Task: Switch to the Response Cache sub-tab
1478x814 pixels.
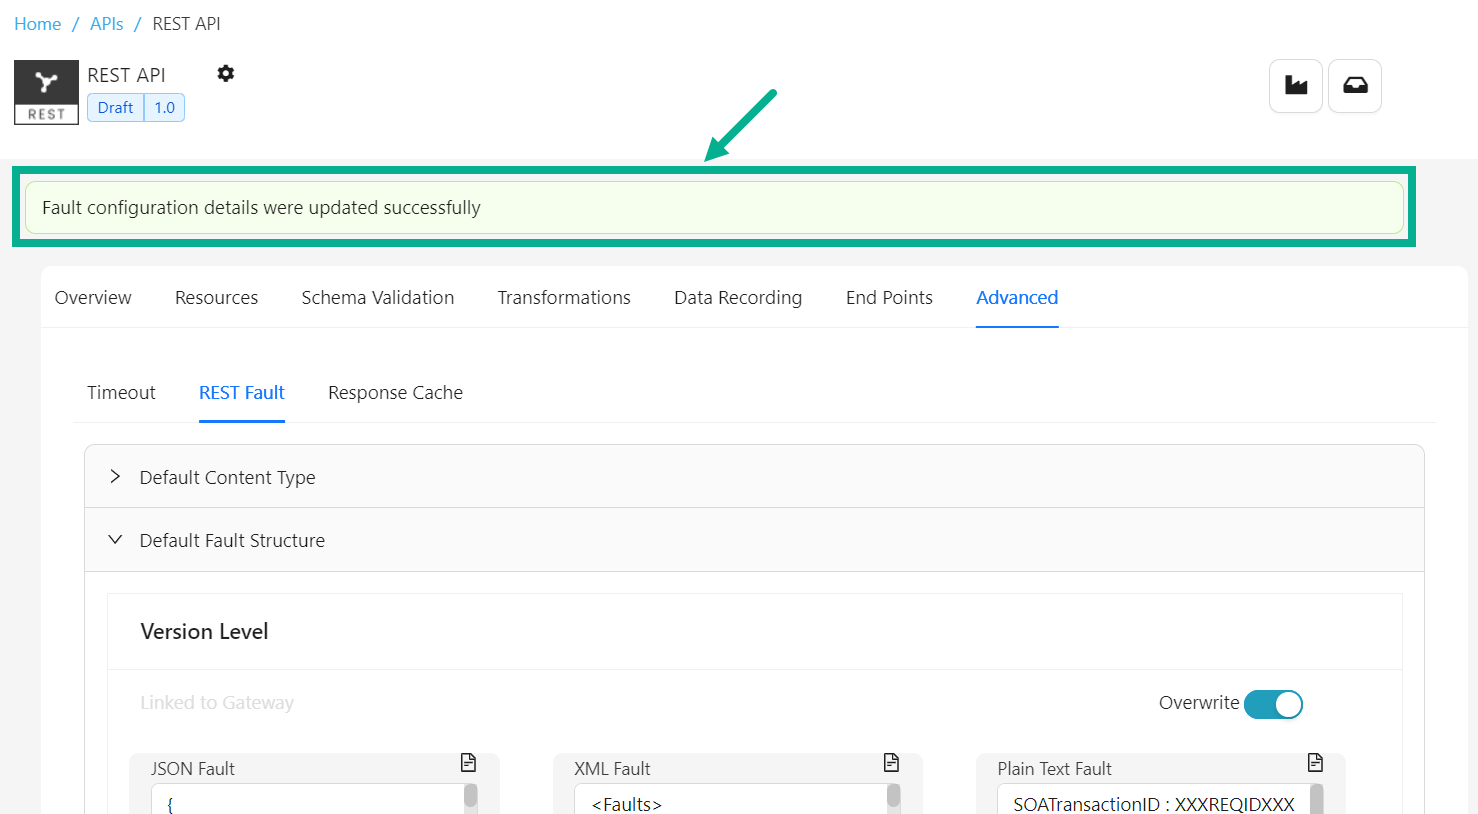Action: click(395, 392)
